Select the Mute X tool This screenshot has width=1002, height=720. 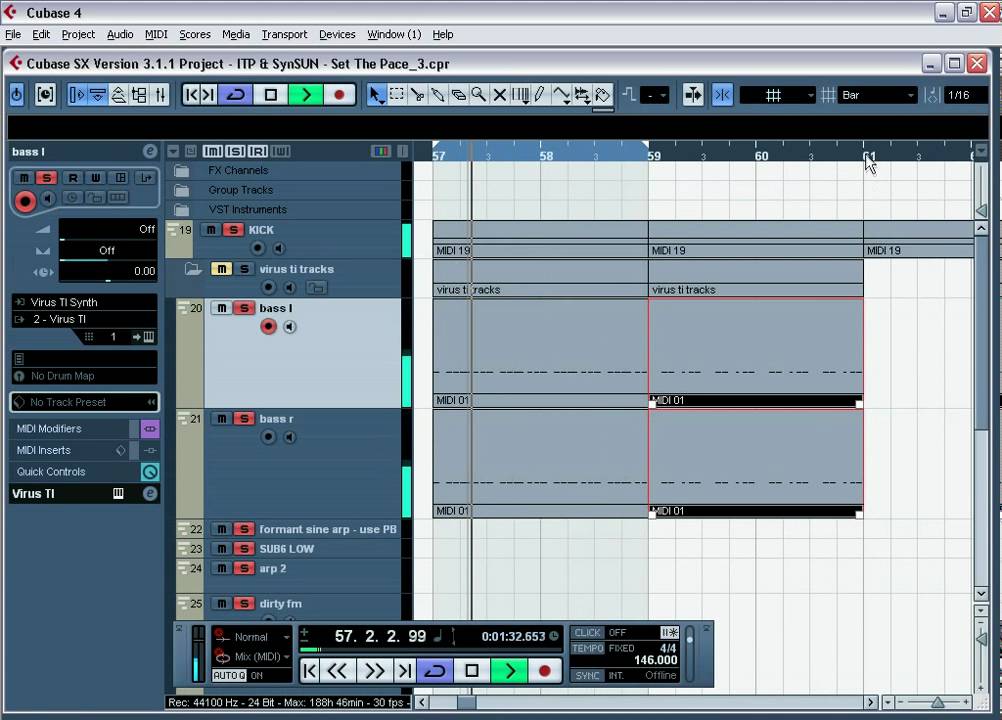(500, 95)
